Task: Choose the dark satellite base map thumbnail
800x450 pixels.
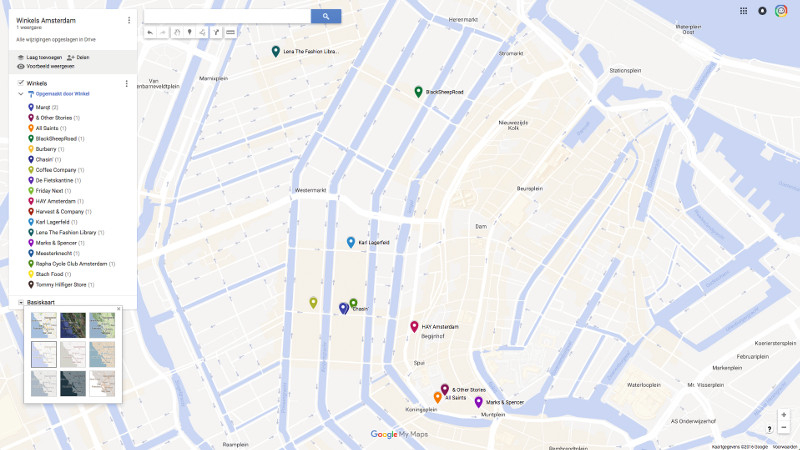Action: coord(72,326)
